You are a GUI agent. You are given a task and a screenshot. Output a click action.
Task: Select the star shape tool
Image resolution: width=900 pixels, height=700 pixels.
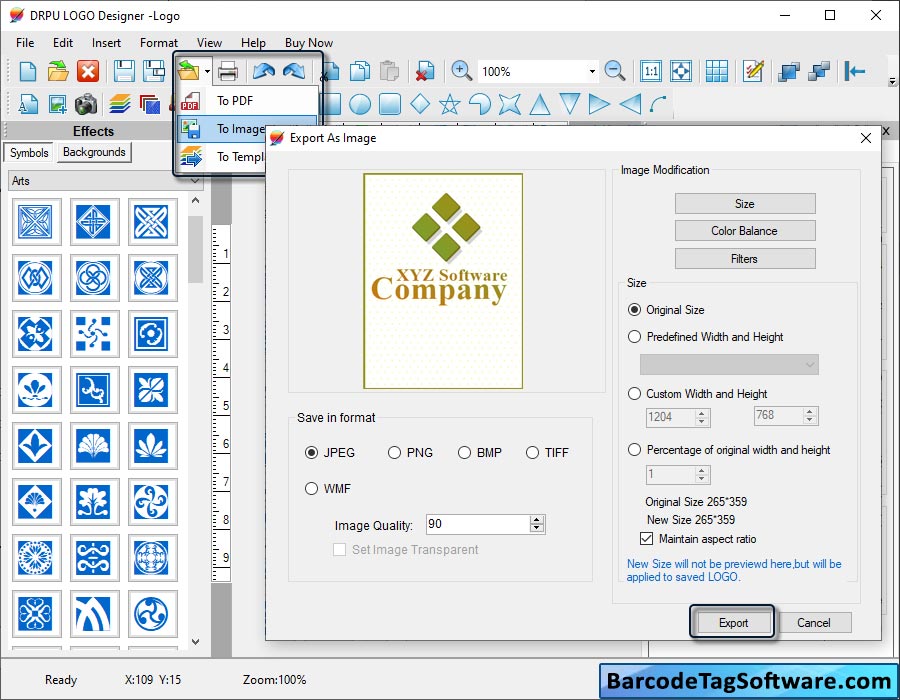tap(450, 104)
